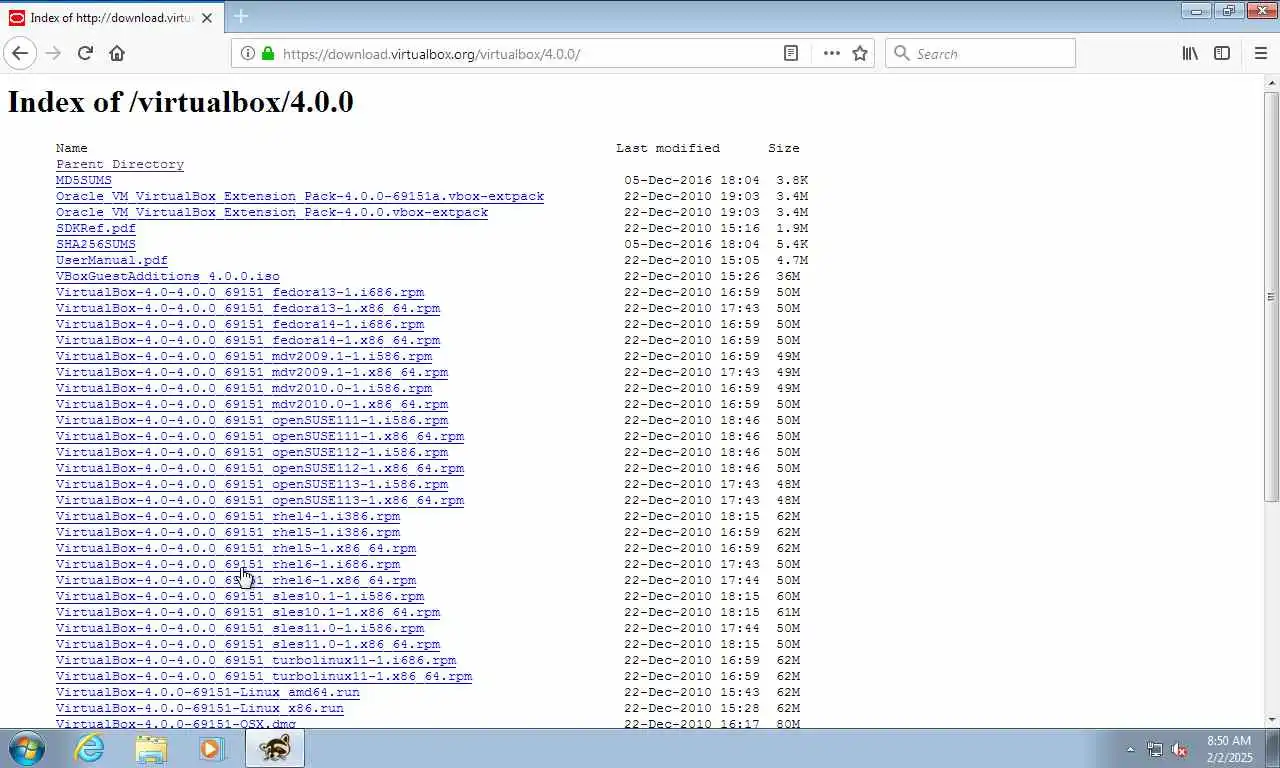Show hidden system tray icons arrow
This screenshot has width=1280, height=768.
point(1131,749)
